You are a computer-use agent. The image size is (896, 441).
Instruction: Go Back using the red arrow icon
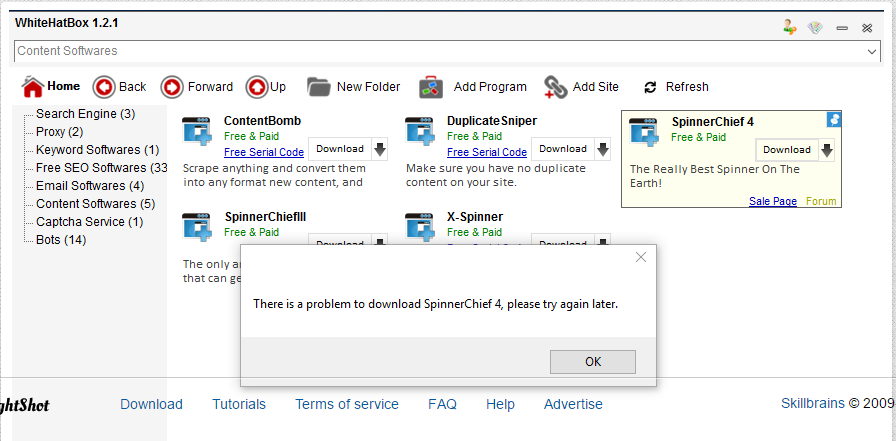tap(104, 87)
